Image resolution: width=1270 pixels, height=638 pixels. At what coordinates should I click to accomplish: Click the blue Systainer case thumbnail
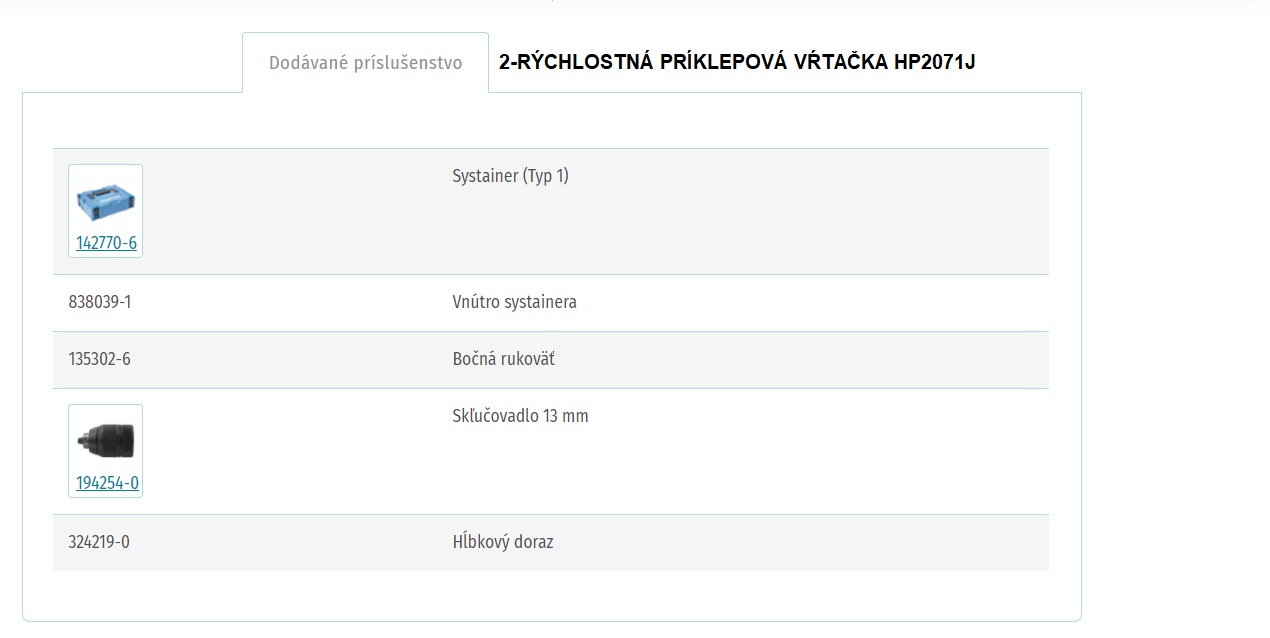(106, 202)
